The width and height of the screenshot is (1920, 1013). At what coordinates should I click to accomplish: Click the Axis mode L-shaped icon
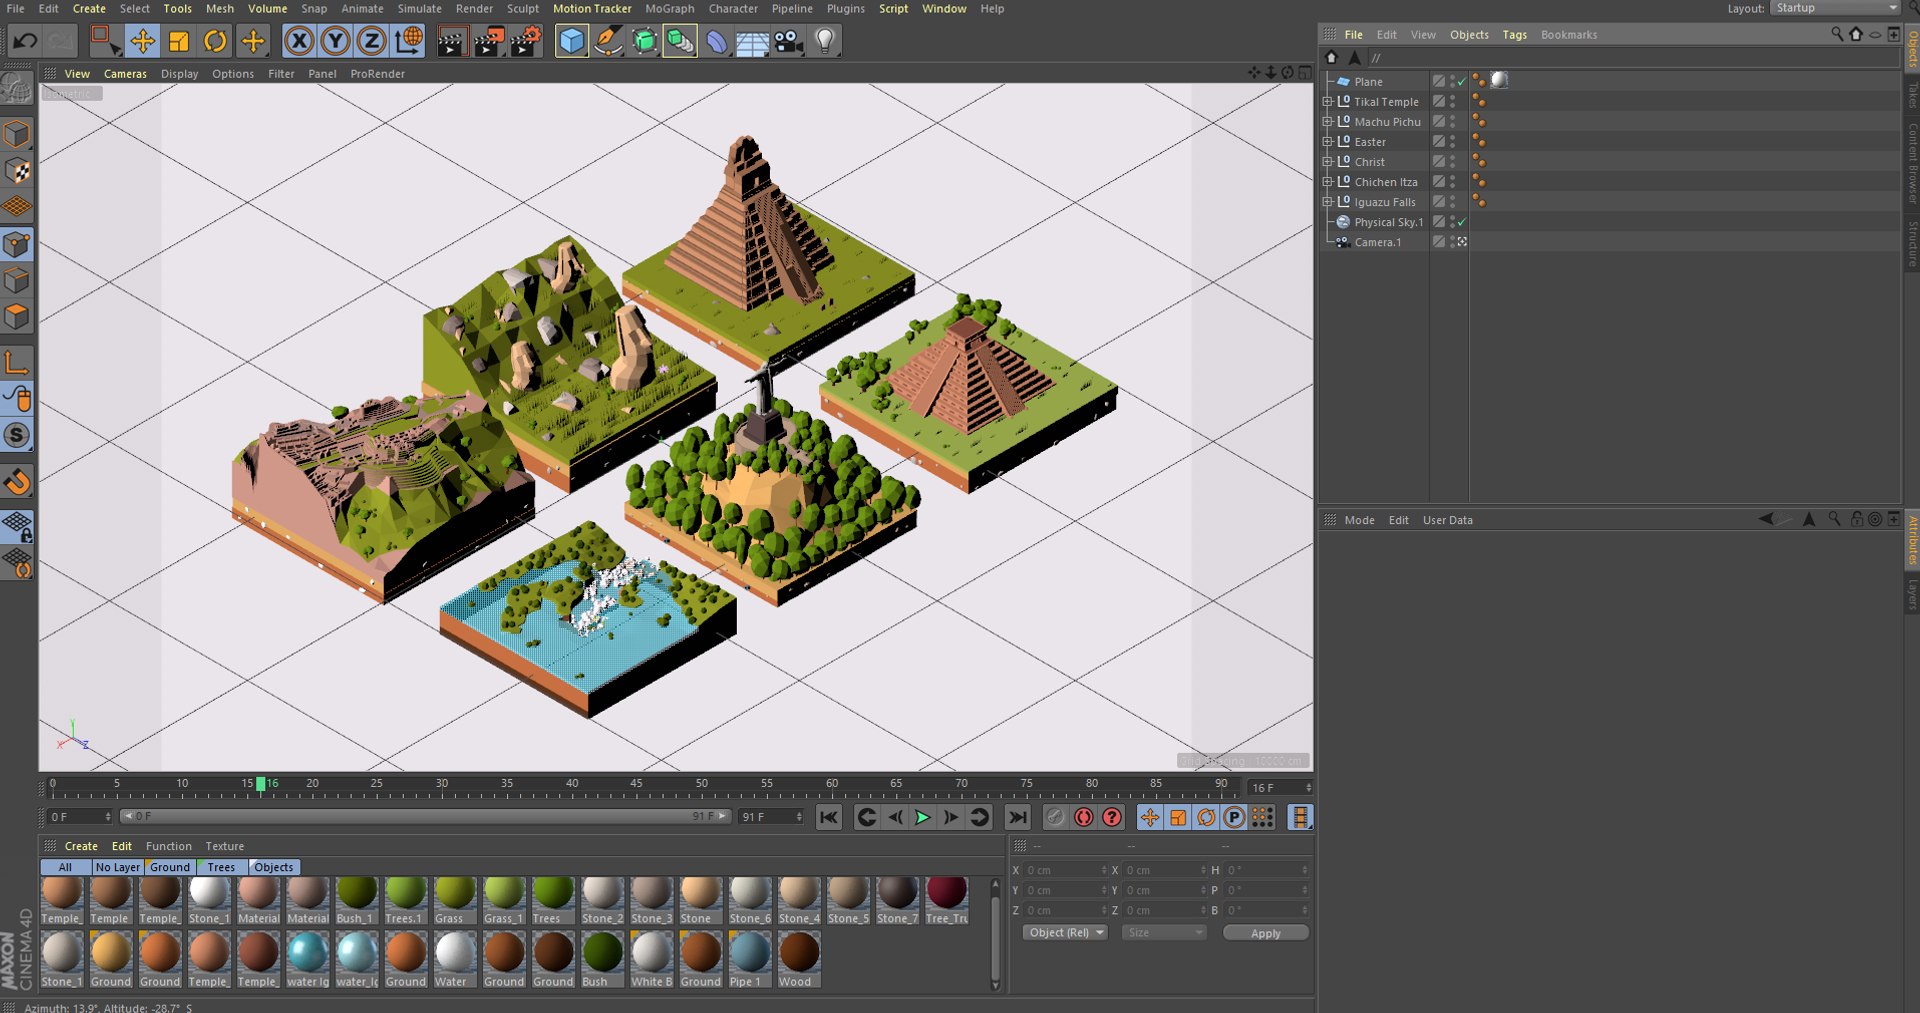point(17,362)
